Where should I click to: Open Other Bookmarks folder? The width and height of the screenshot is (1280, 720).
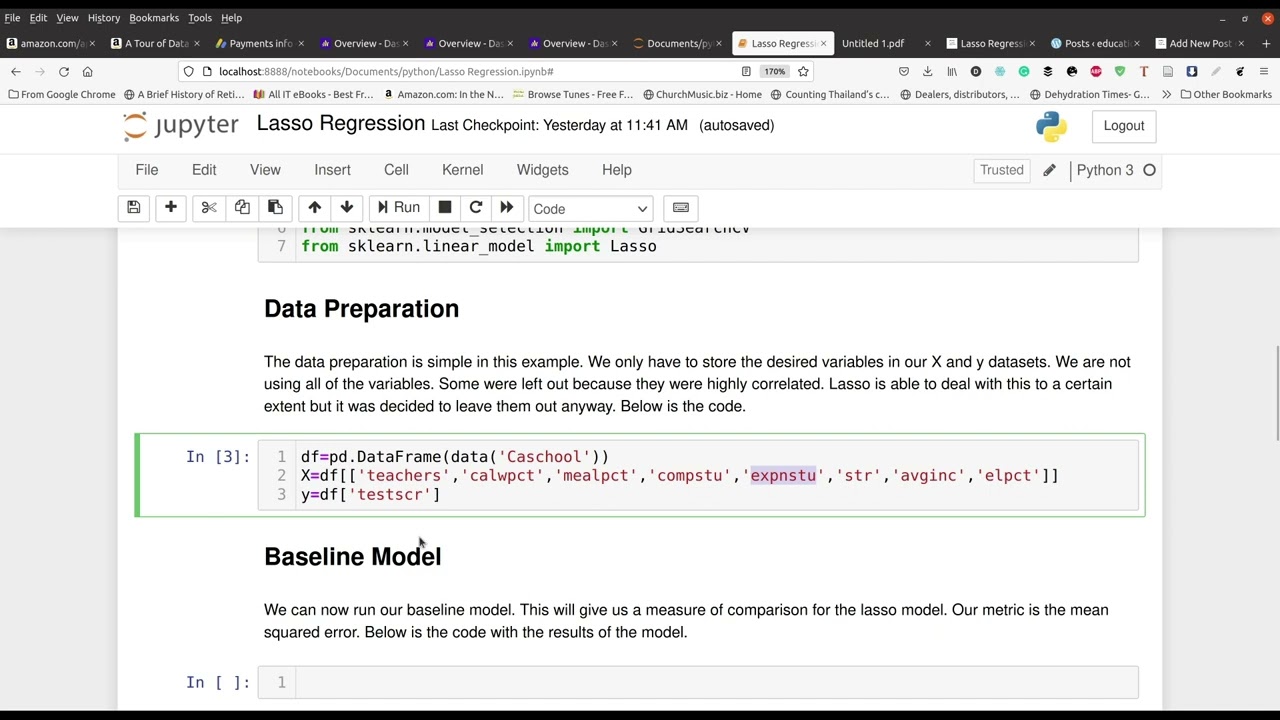click(x=1226, y=95)
